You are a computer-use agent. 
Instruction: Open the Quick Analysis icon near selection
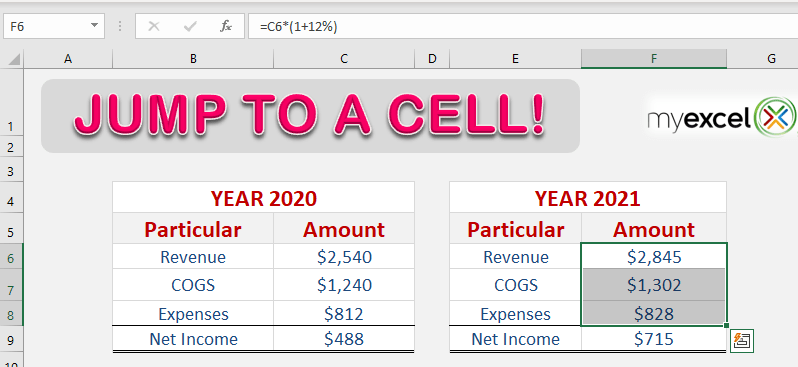point(742,341)
